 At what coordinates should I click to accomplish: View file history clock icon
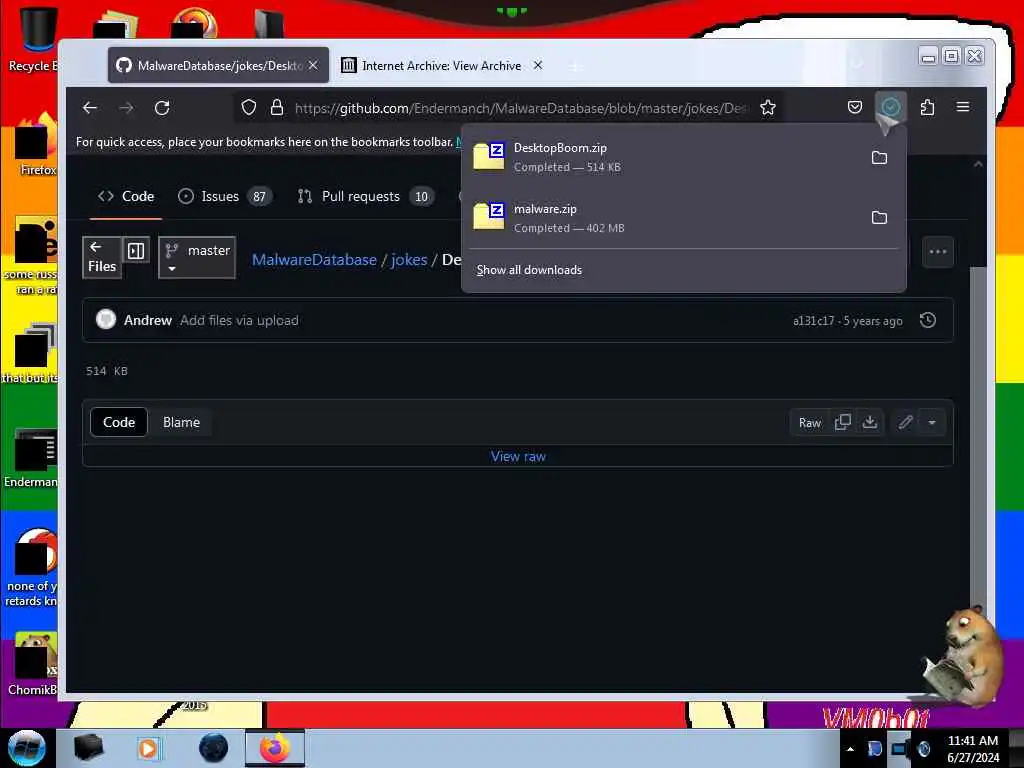[927, 321]
